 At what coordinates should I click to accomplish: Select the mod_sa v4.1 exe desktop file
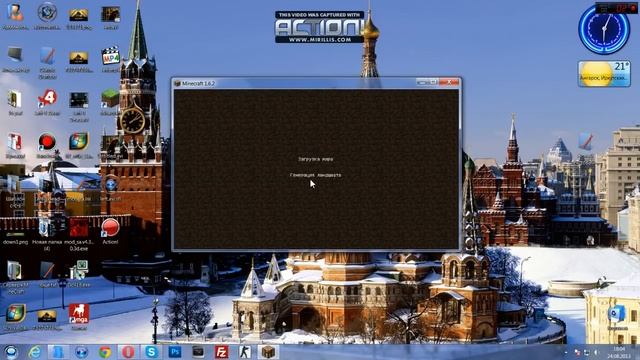coord(79,234)
